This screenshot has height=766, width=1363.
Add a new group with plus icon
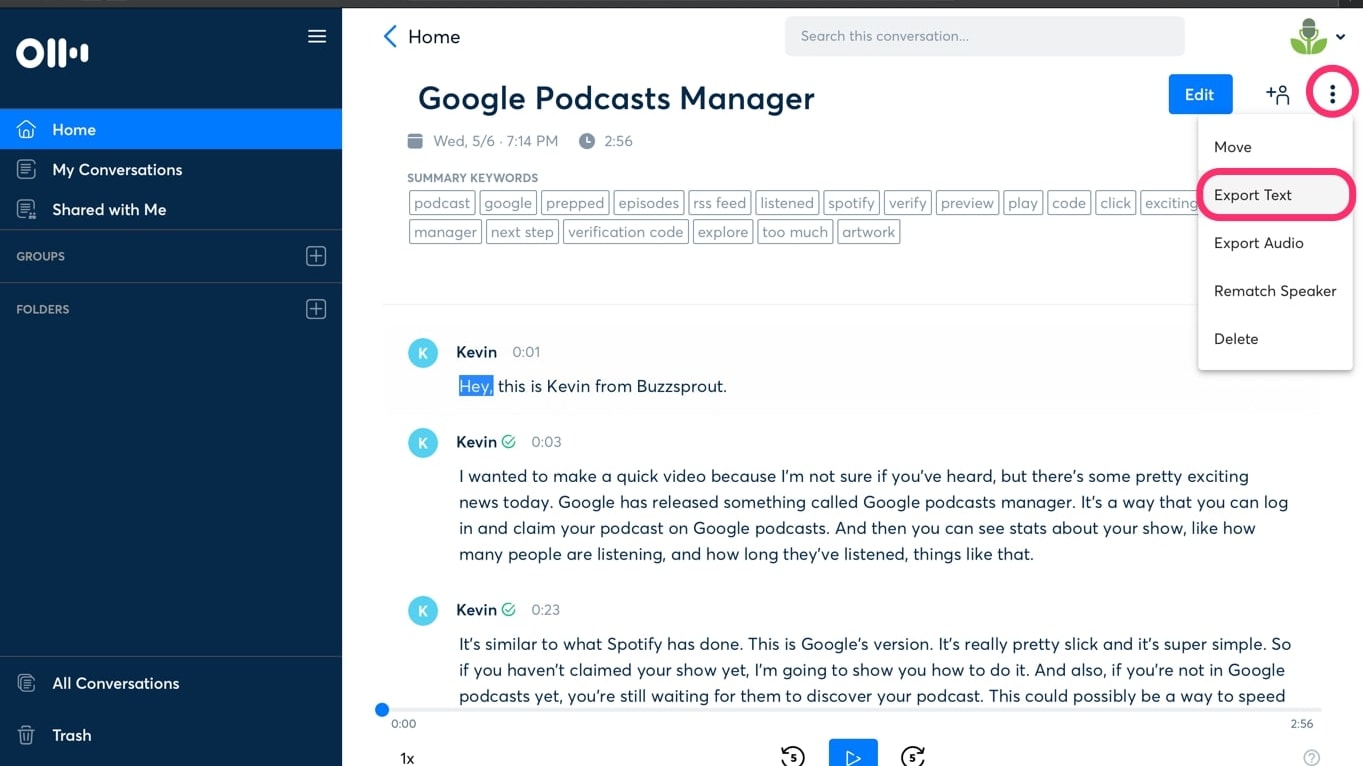pyautogui.click(x=316, y=256)
